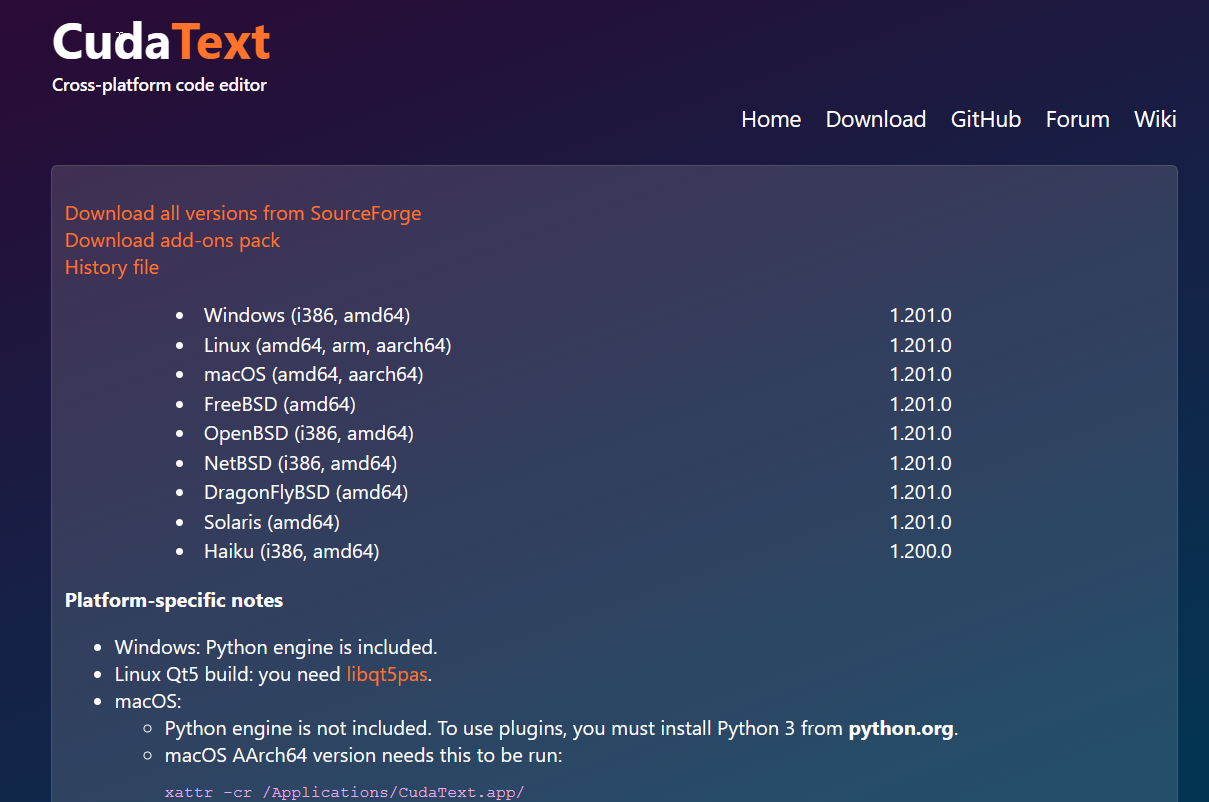Select Windows (i386, amd64) download
1209x802 pixels.
point(307,315)
